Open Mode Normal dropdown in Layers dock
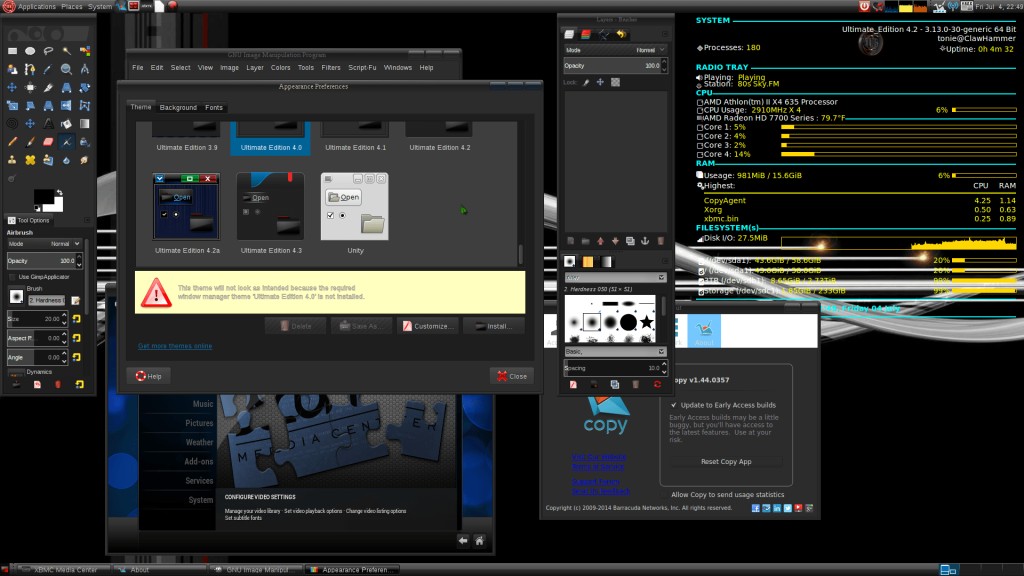 (x=615, y=50)
